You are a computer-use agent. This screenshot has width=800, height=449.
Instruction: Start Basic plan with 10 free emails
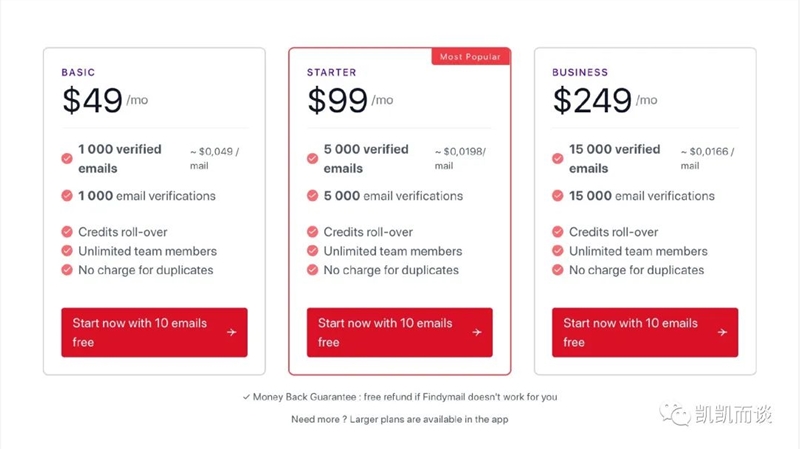coord(154,332)
